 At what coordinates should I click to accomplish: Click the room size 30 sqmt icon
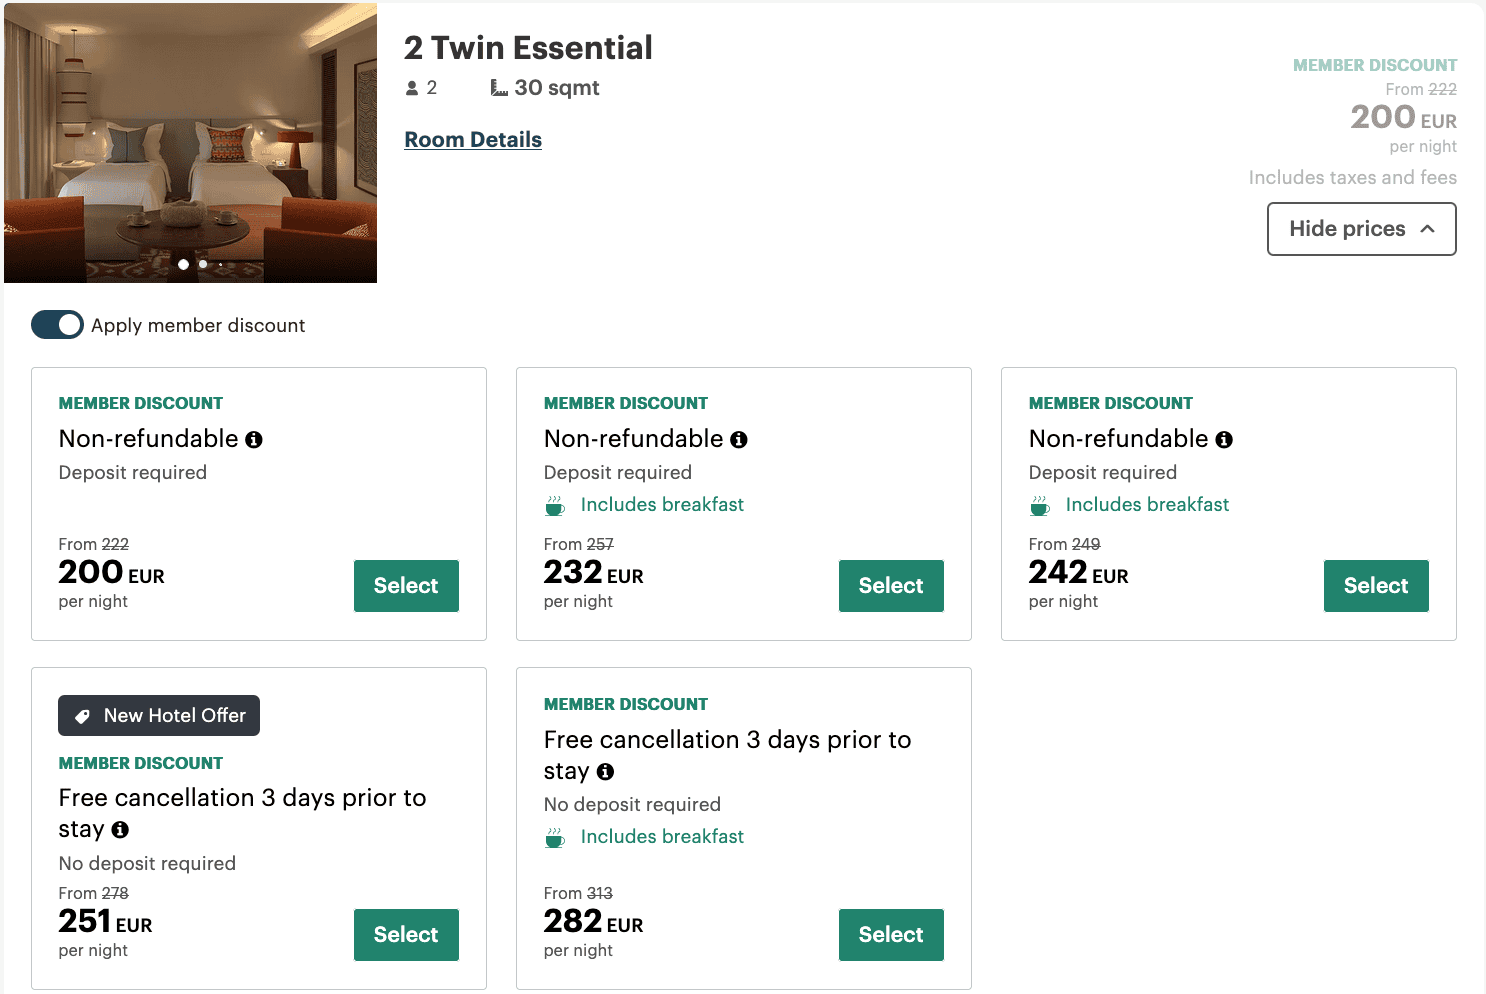click(x=499, y=88)
